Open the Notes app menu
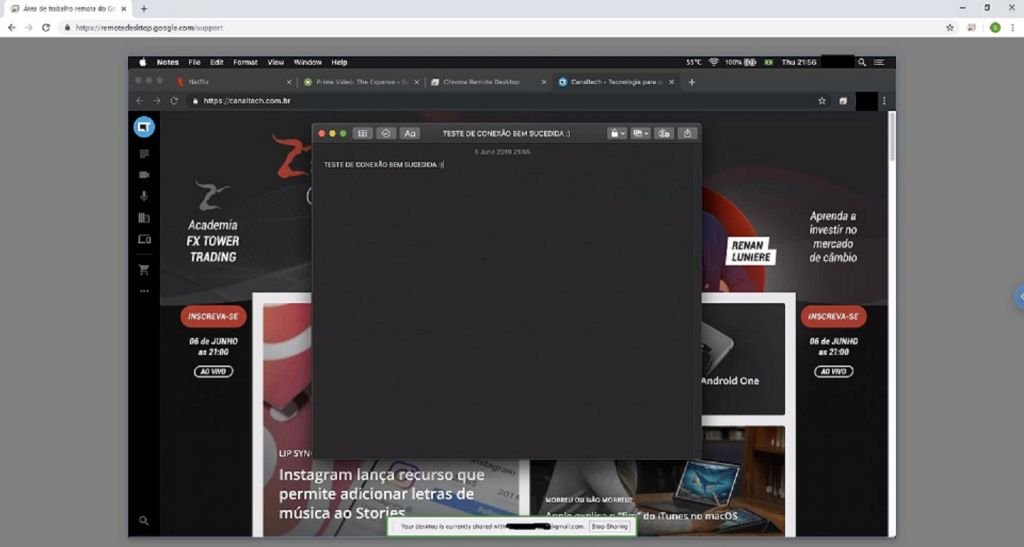The image size is (1024, 547). click(x=167, y=62)
